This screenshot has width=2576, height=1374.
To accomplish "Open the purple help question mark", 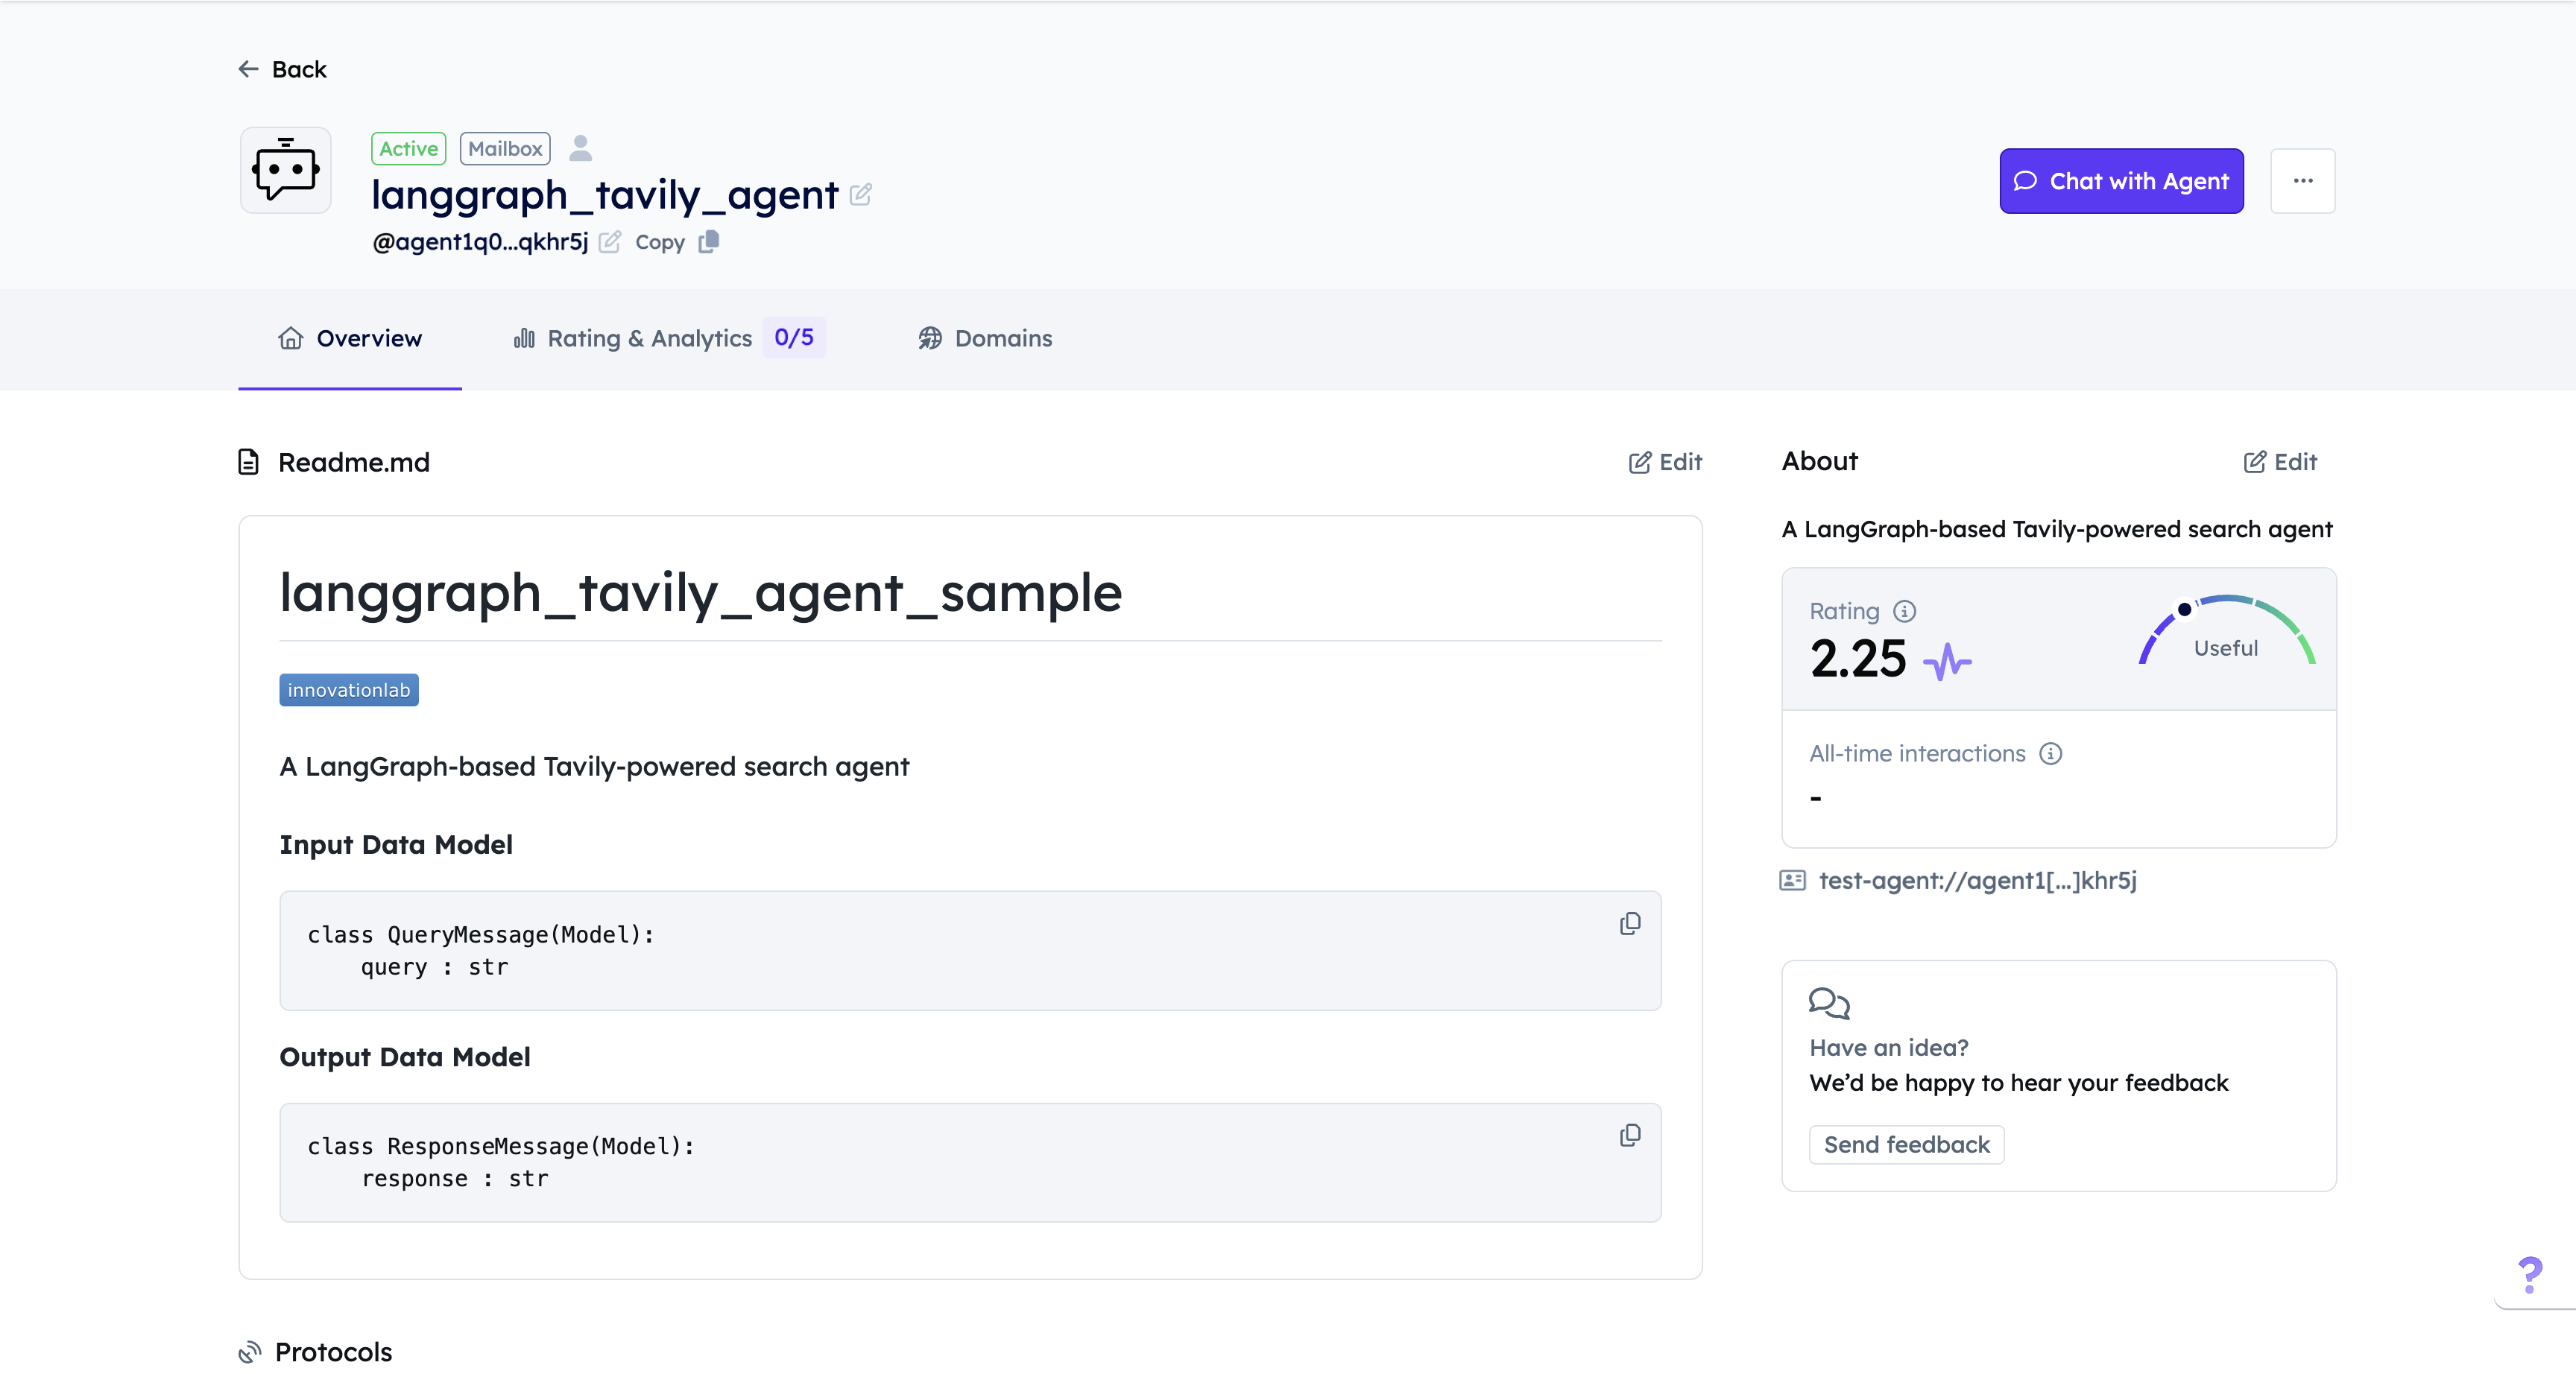I will point(2530,1275).
